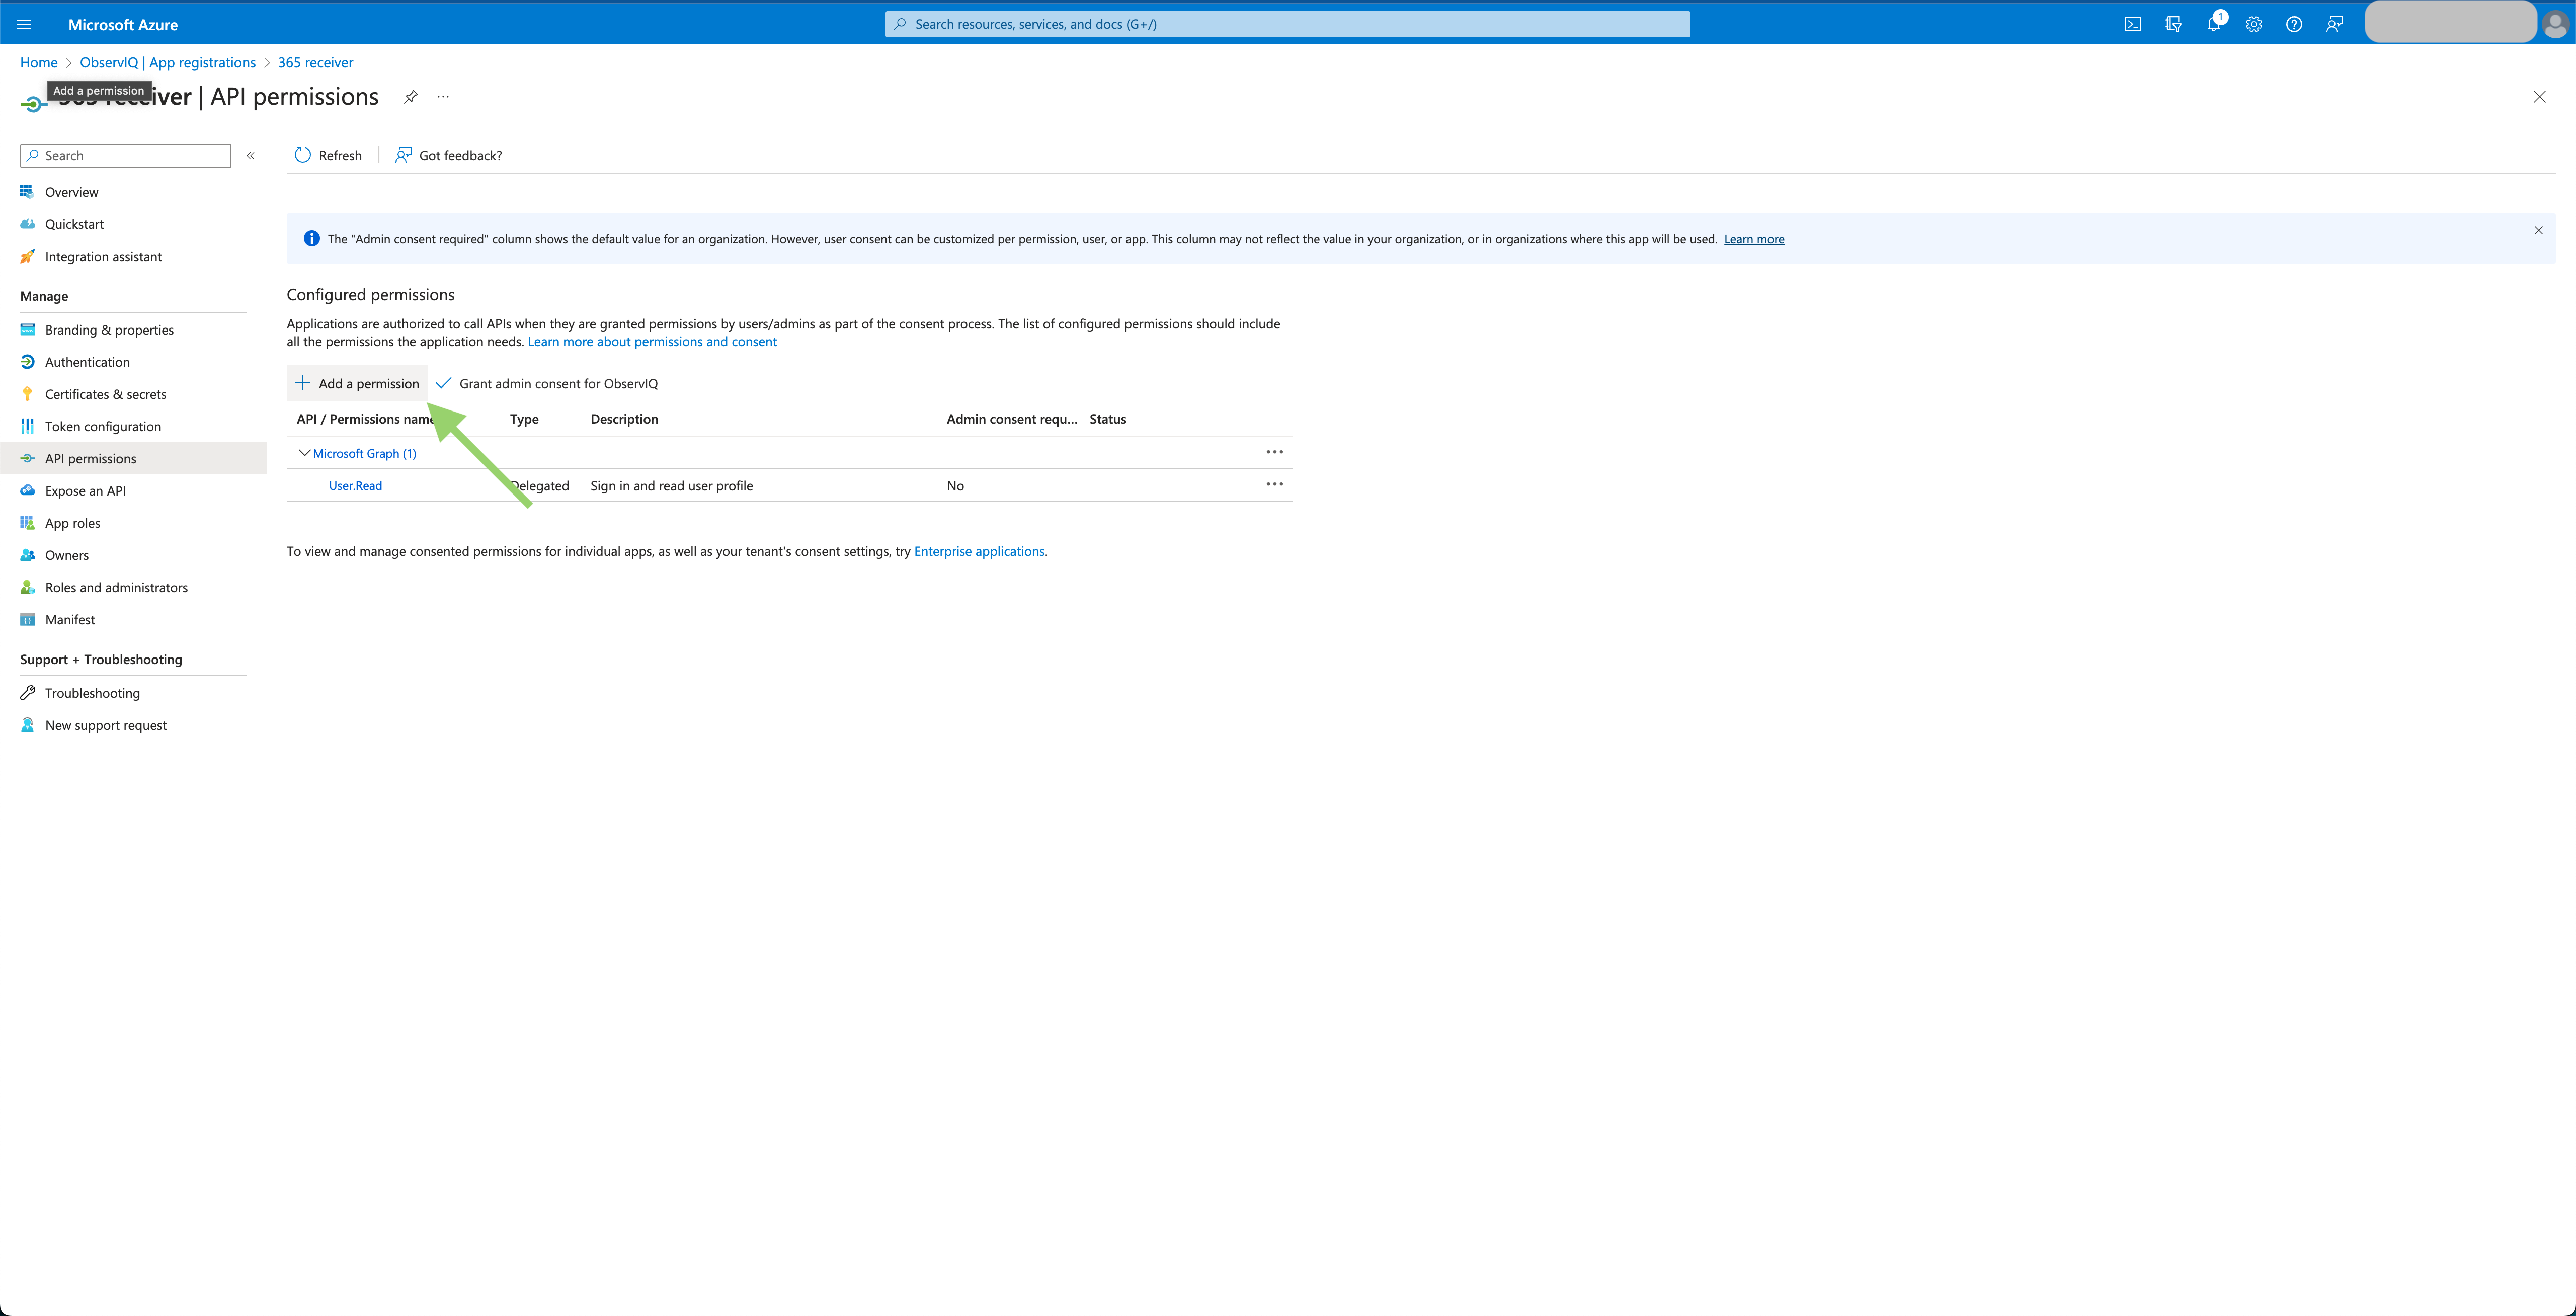
Task: Open the Microsoft Graph row ellipsis menu
Action: point(1274,452)
